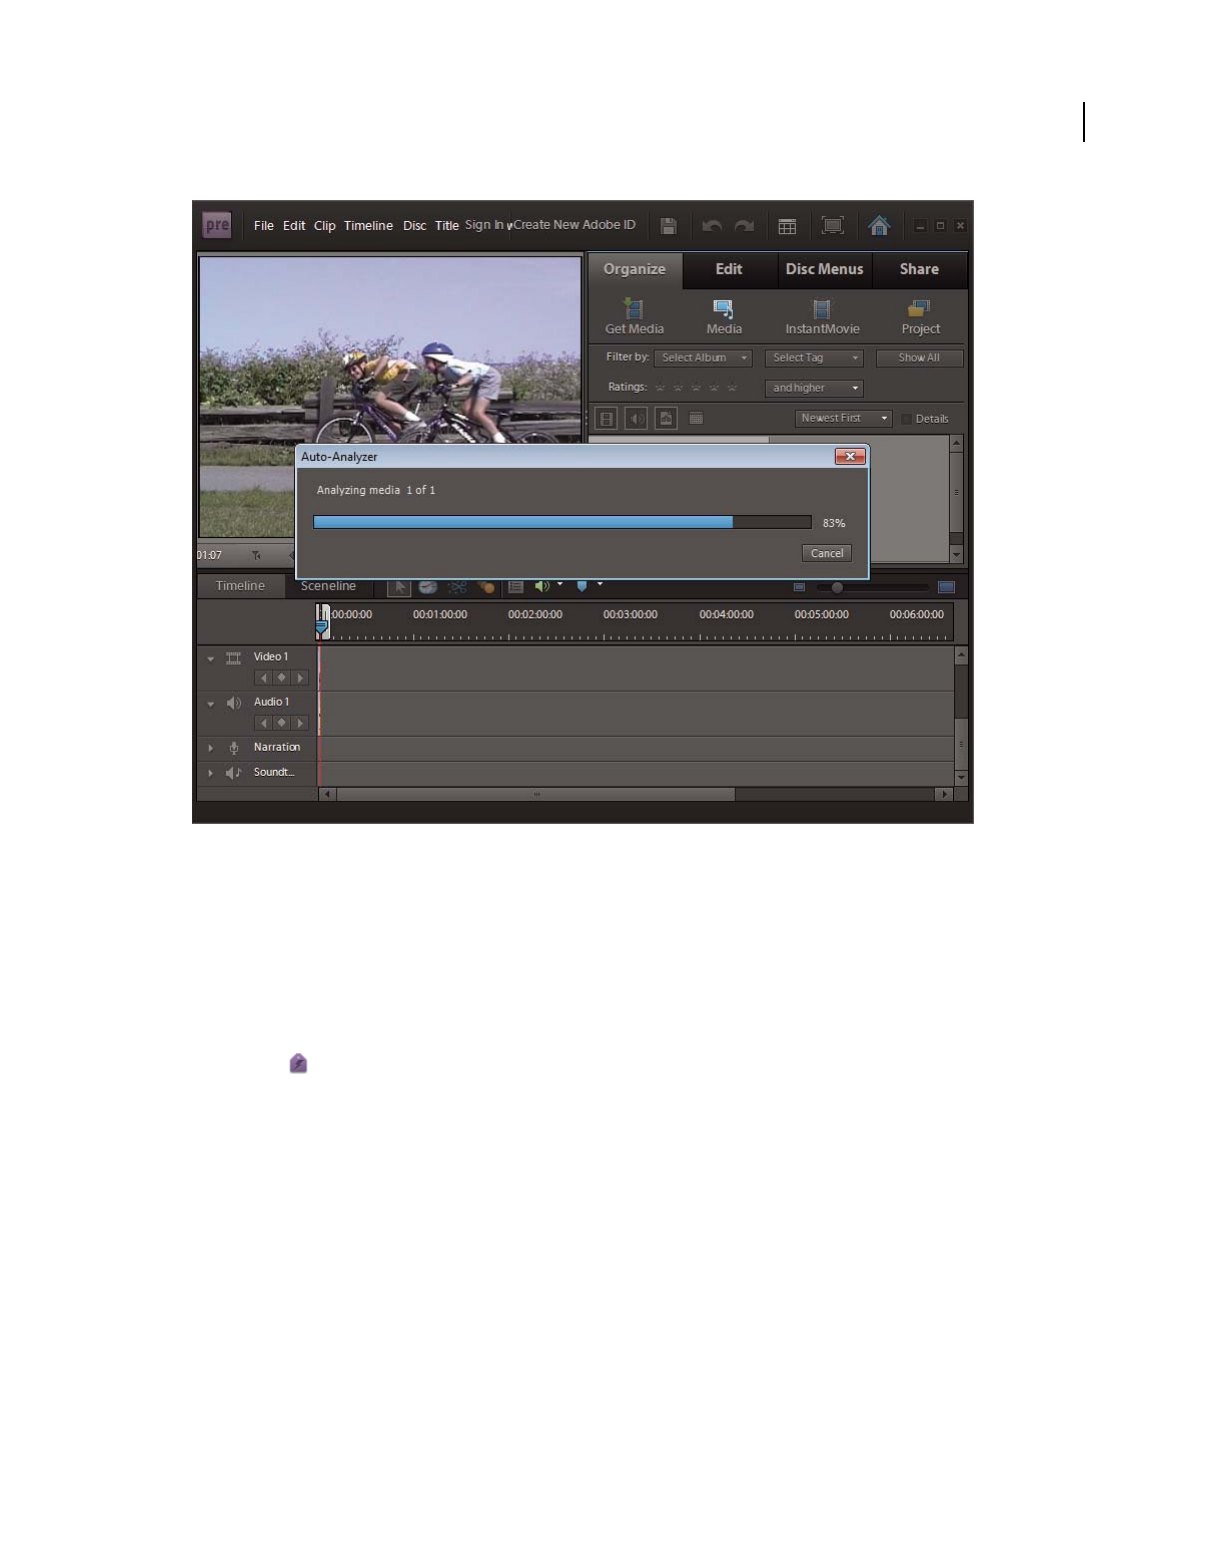The image size is (1224, 1566).
Task: Open the audio tools dropdown arrow
Action: click(x=560, y=584)
